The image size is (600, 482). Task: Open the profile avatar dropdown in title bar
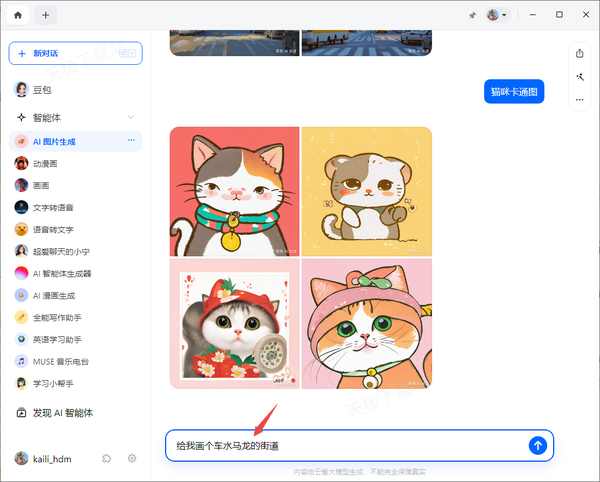pyautogui.click(x=497, y=15)
